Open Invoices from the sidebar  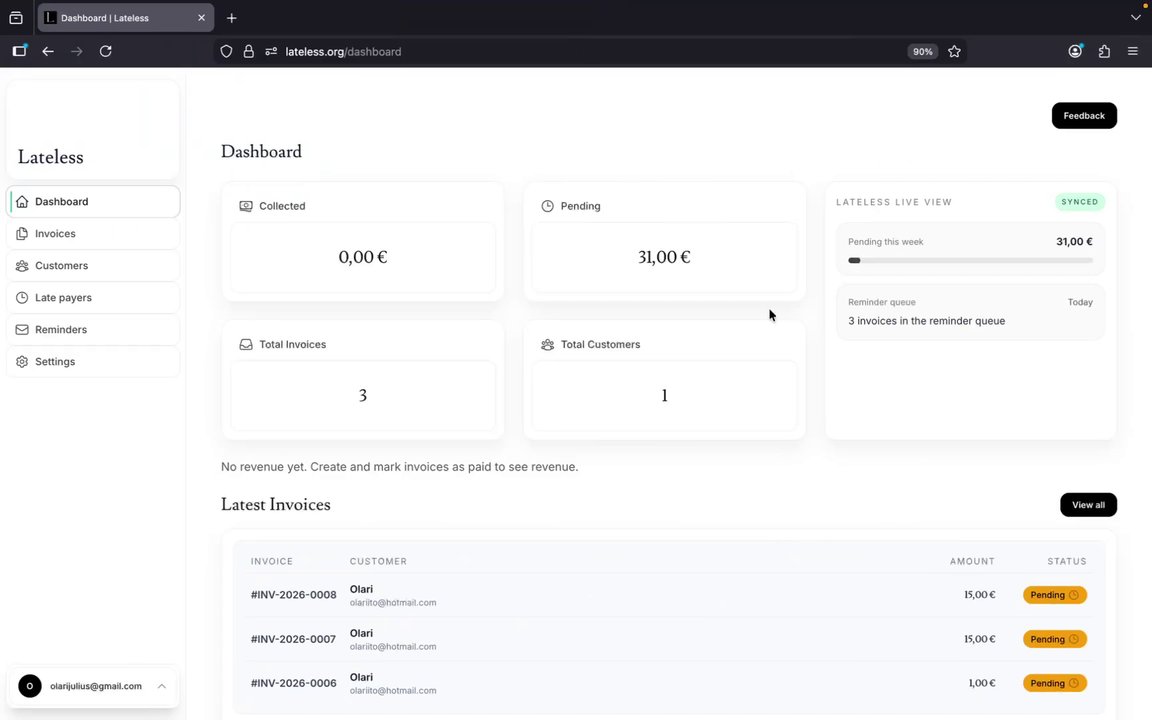(93, 234)
